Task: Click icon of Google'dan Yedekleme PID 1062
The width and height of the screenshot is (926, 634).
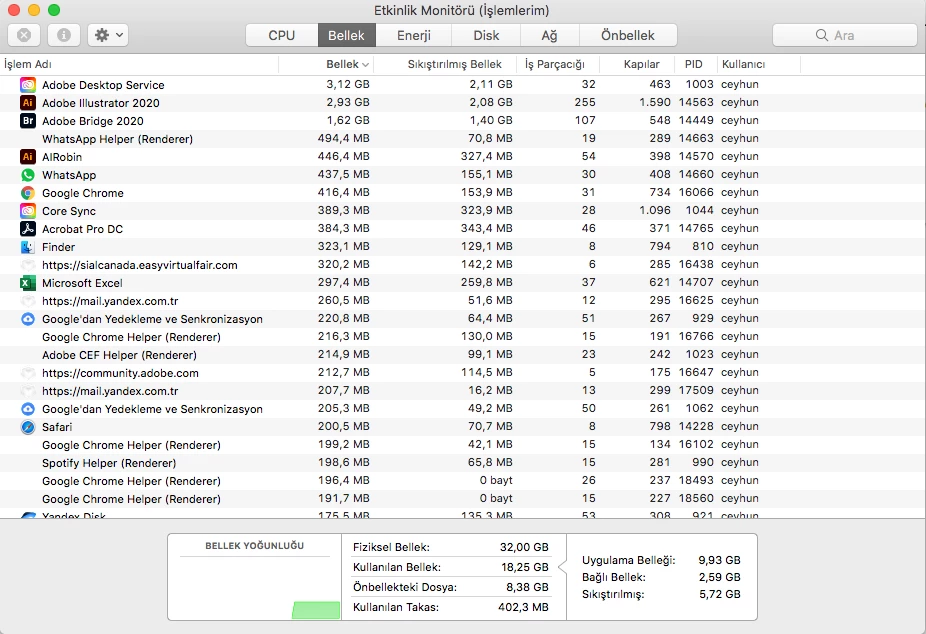Action: [x=28, y=409]
